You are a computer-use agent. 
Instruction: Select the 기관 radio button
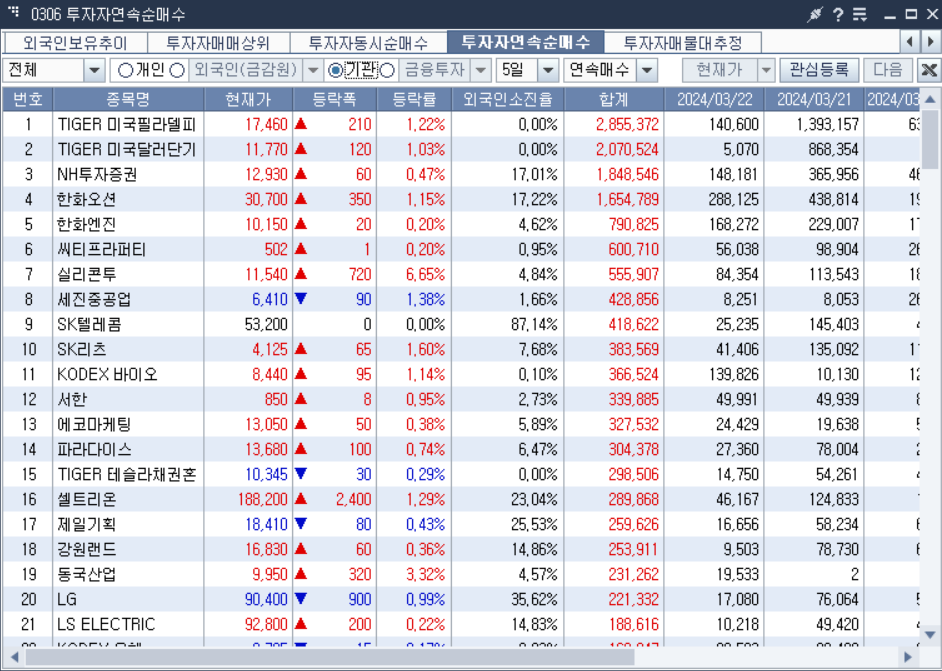[335, 71]
